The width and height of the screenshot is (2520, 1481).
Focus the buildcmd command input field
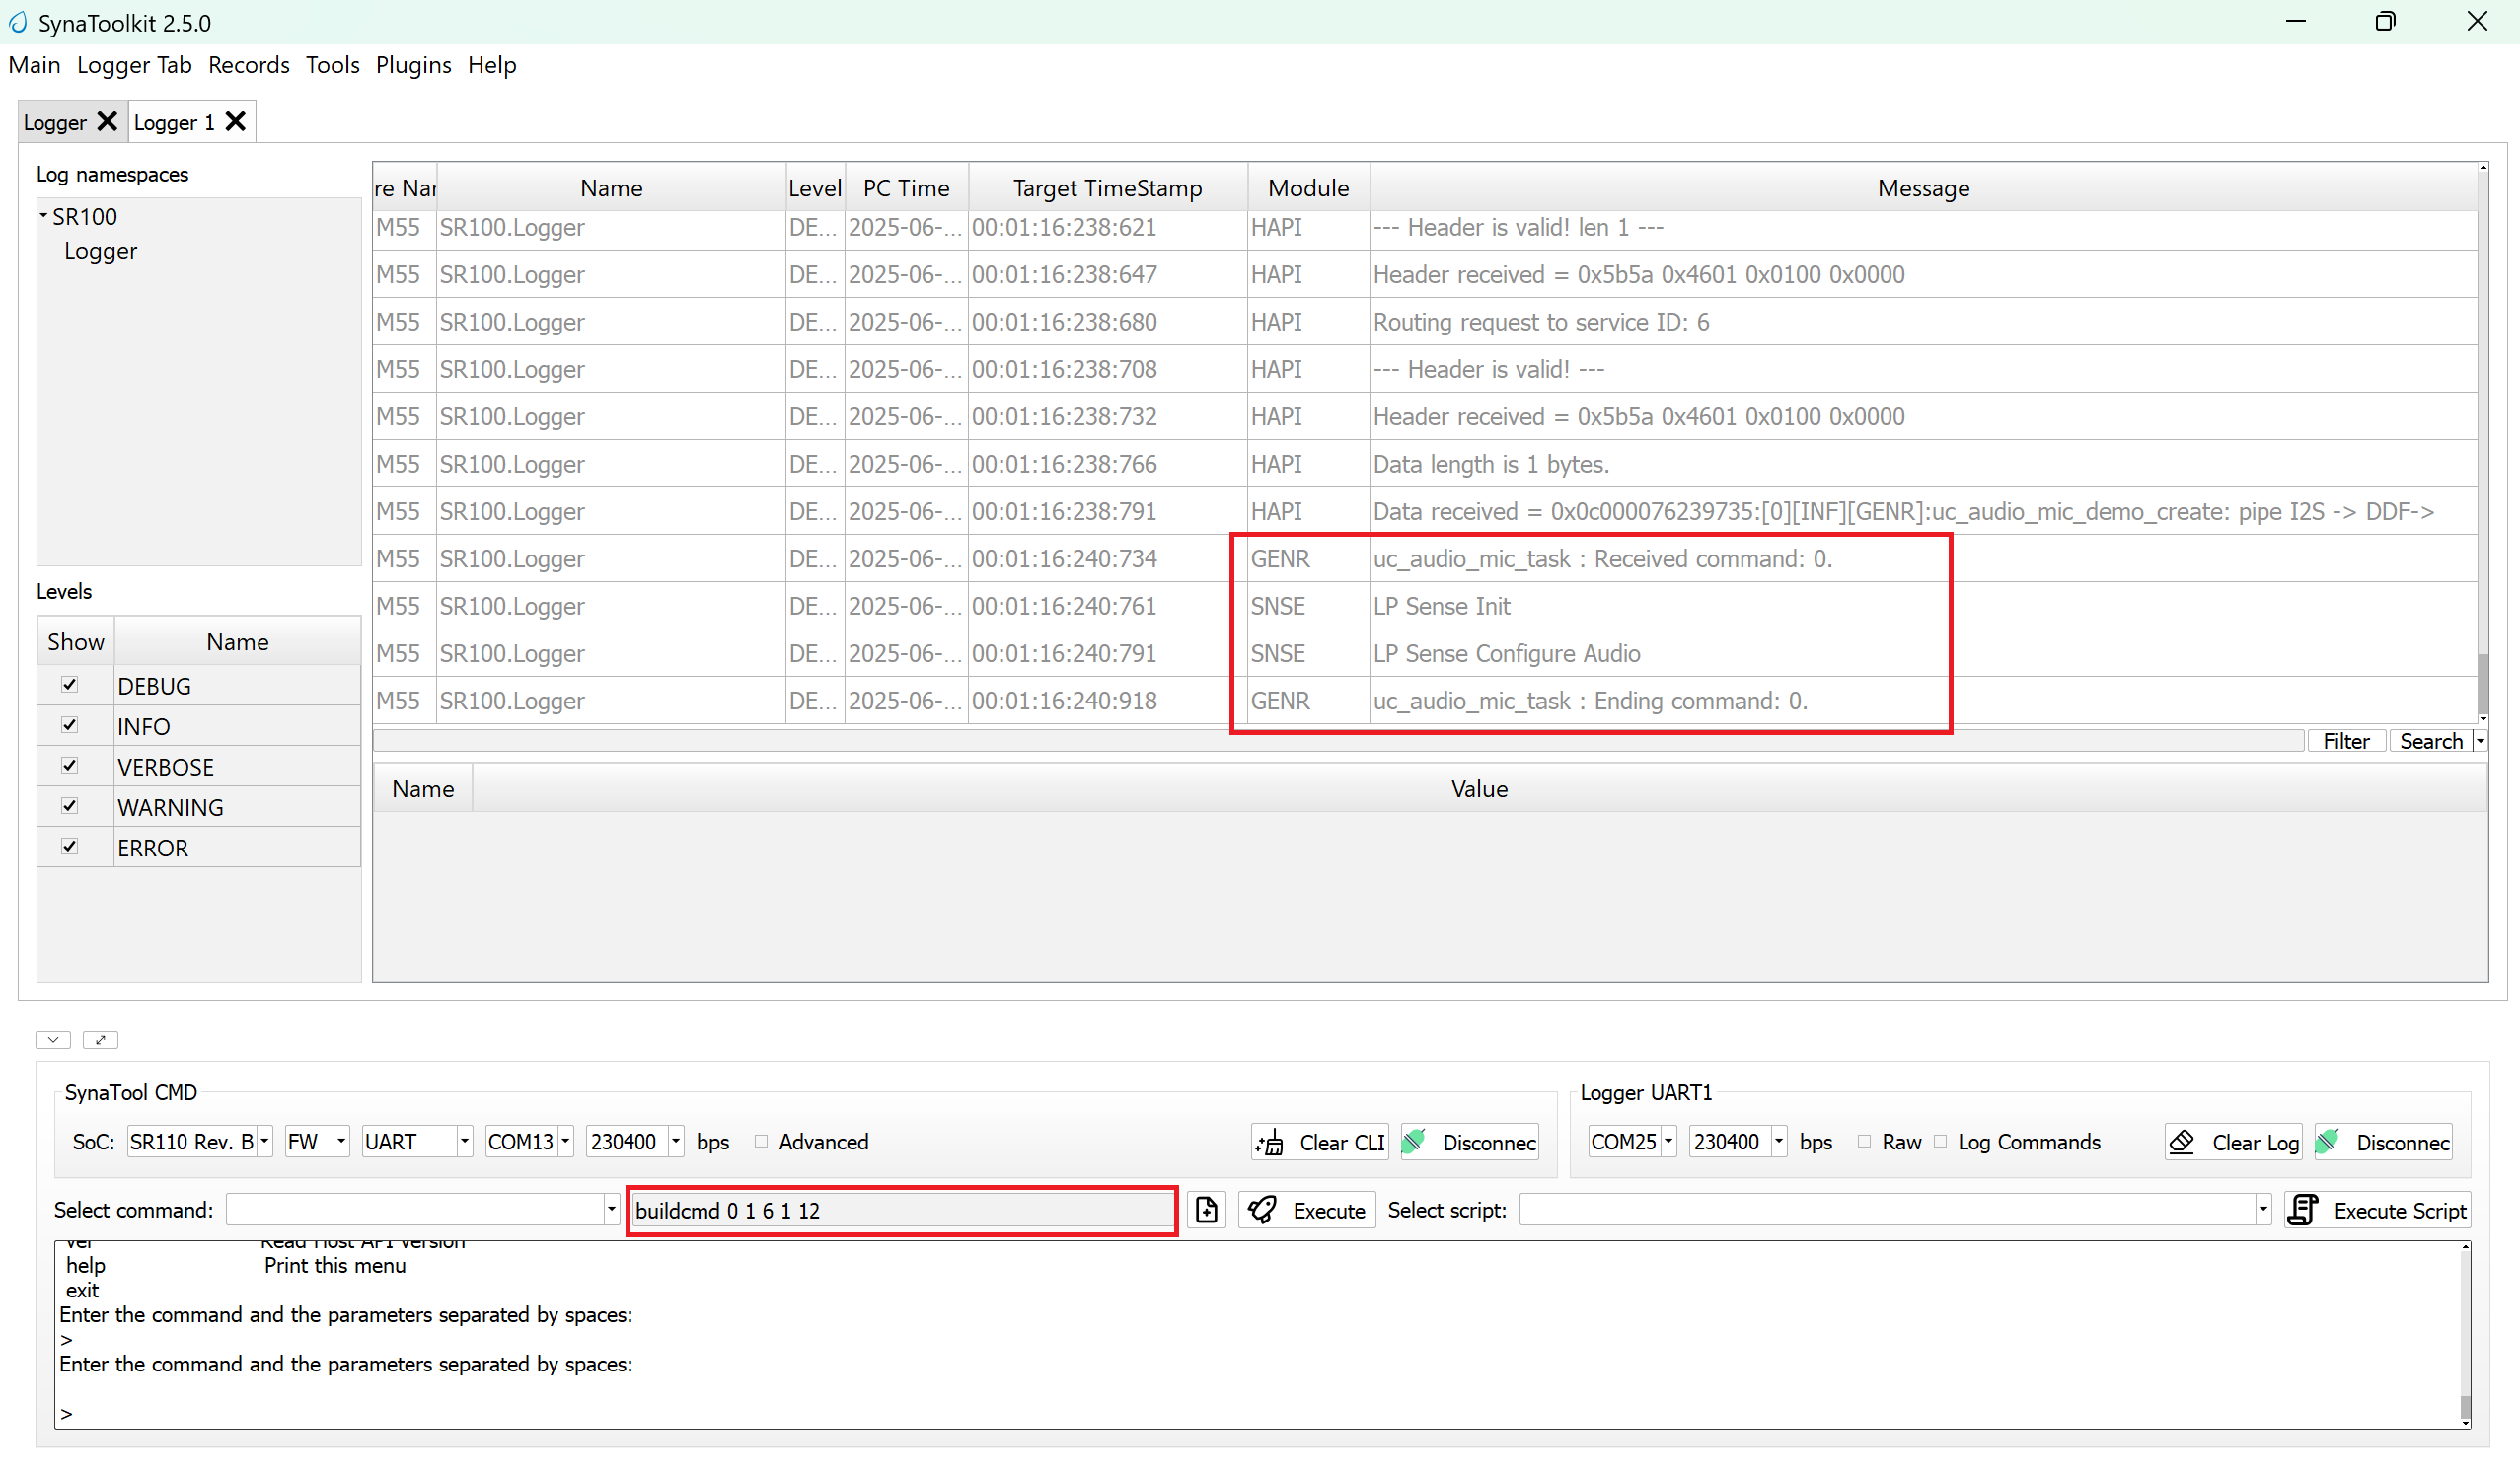902,1210
